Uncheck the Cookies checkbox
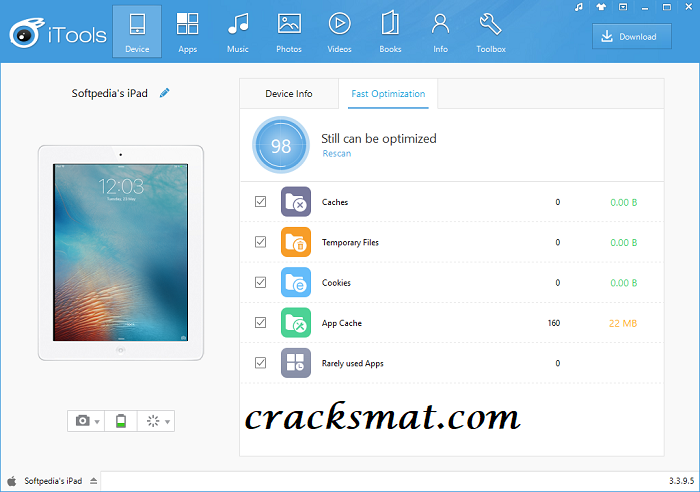 click(261, 282)
